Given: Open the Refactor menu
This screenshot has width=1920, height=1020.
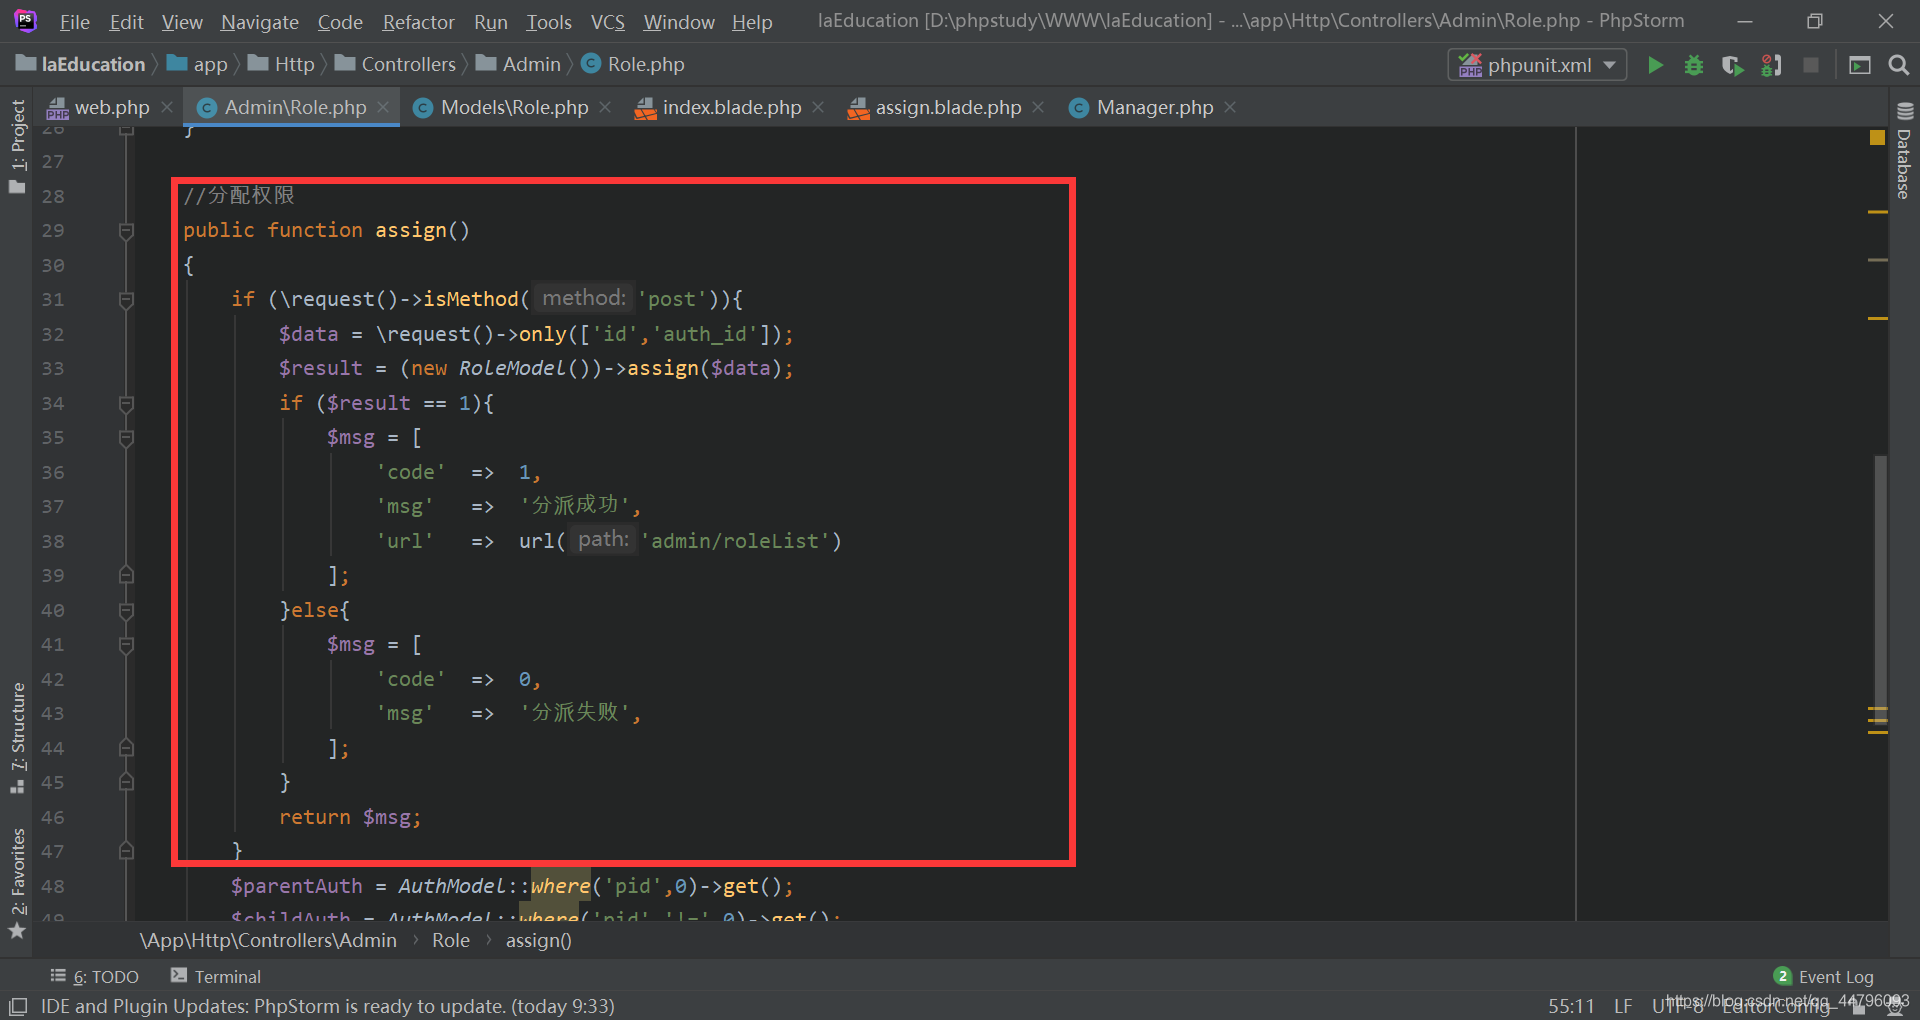Looking at the screenshot, I should click(x=418, y=22).
